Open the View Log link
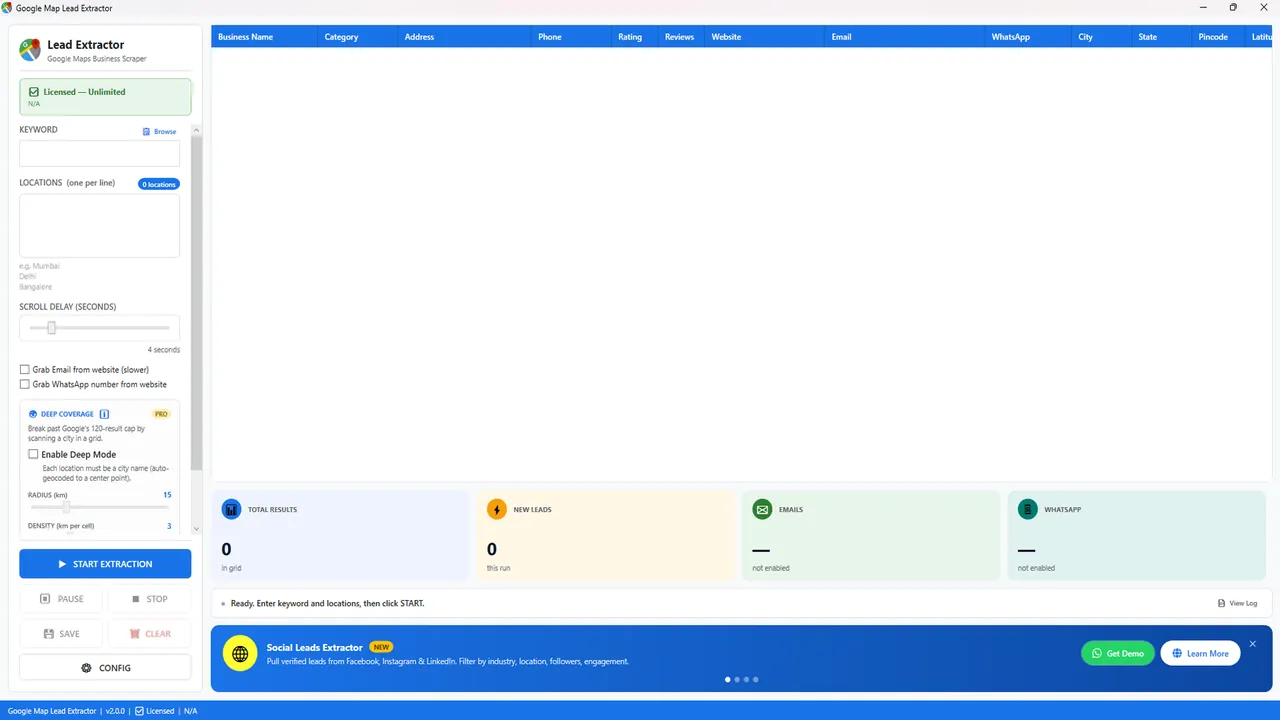This screenshot has width=1280, height=720. (x=1238, y=603)
